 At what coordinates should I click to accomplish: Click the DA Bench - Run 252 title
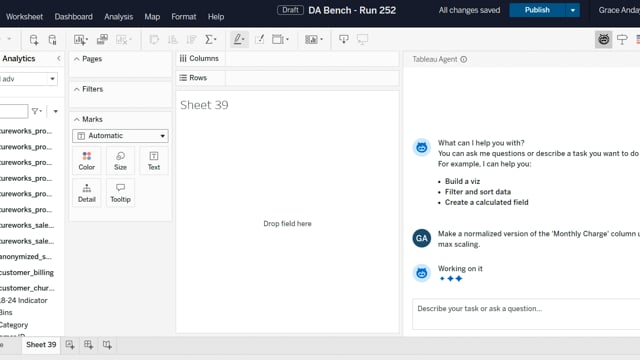(352, 10)
